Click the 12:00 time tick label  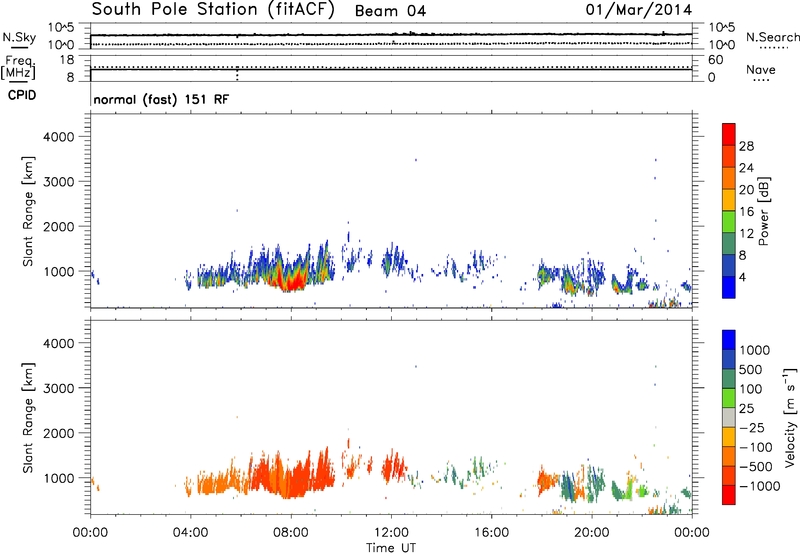click(x=391, y=533)
